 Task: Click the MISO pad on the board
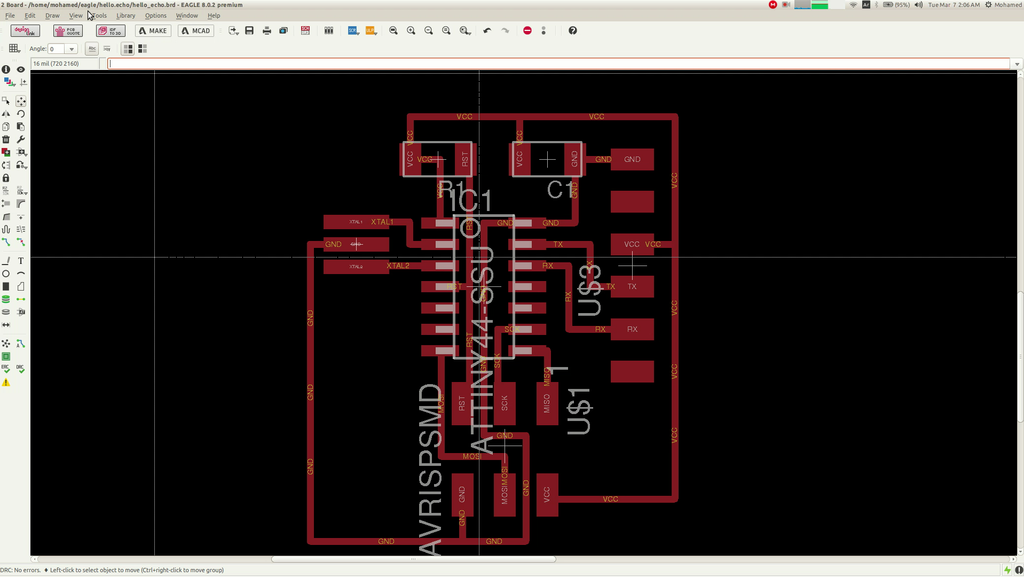coord(547,403)
